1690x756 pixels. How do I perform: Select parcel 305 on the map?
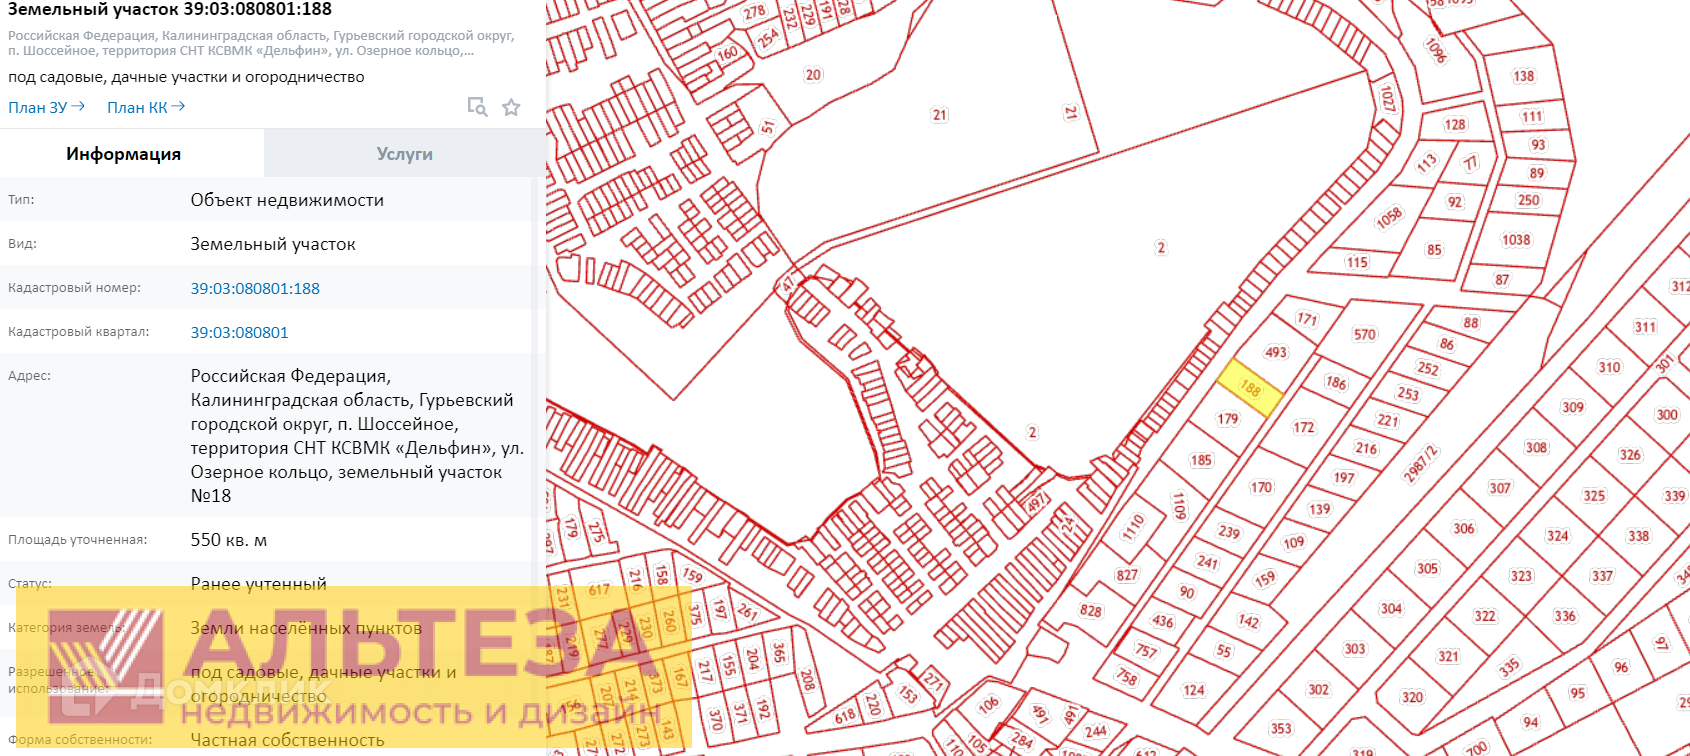tap(1427, 568)
